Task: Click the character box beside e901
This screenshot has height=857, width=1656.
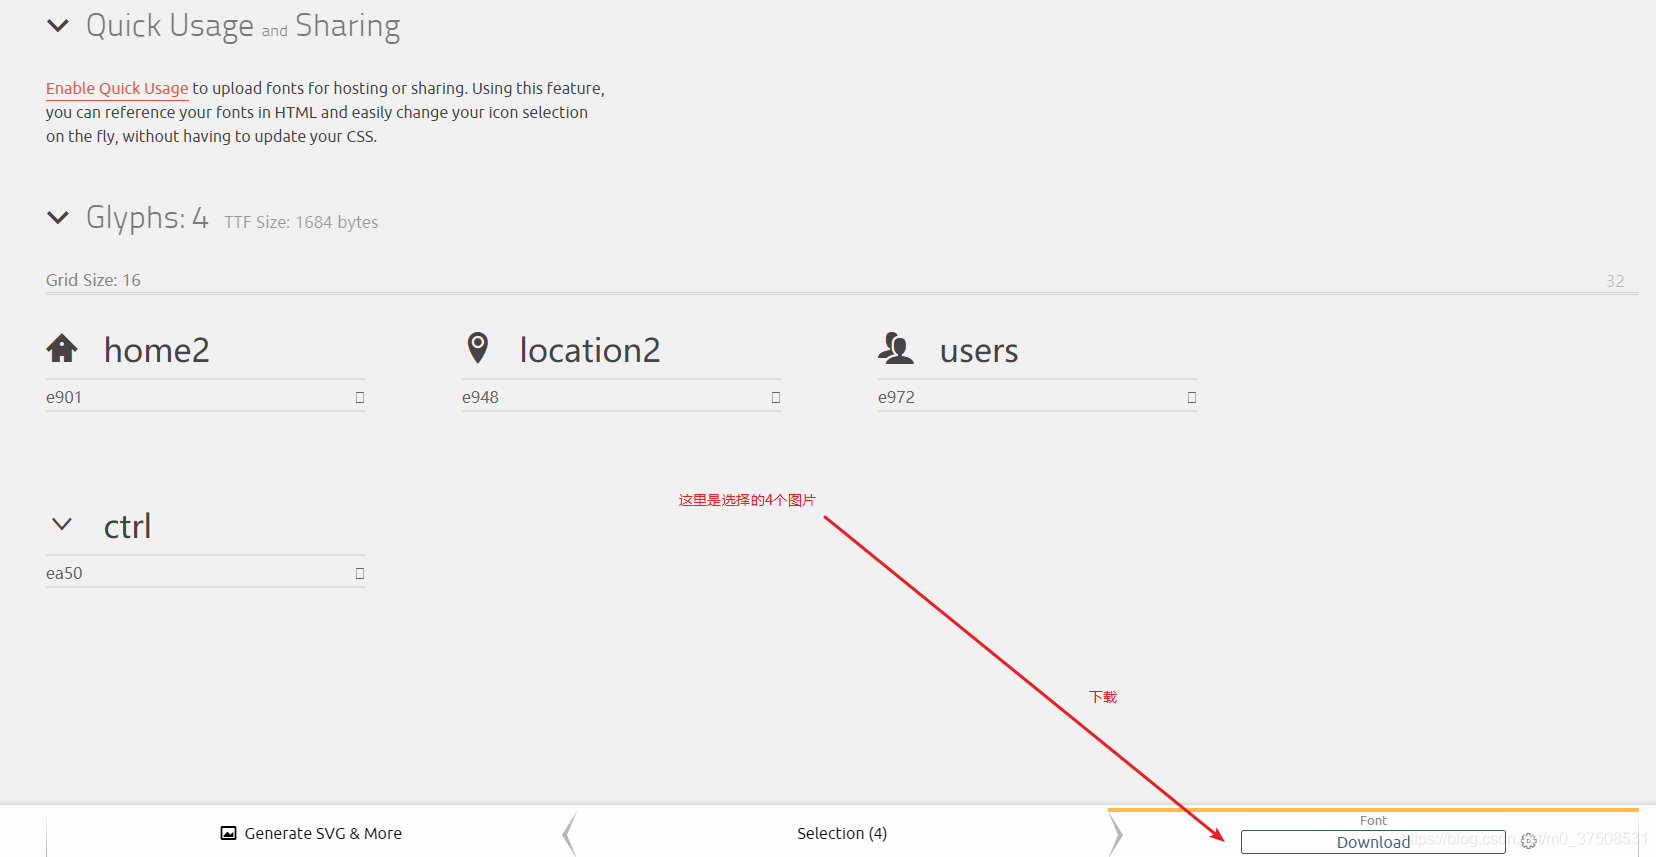Action: [x=360, y=397]
